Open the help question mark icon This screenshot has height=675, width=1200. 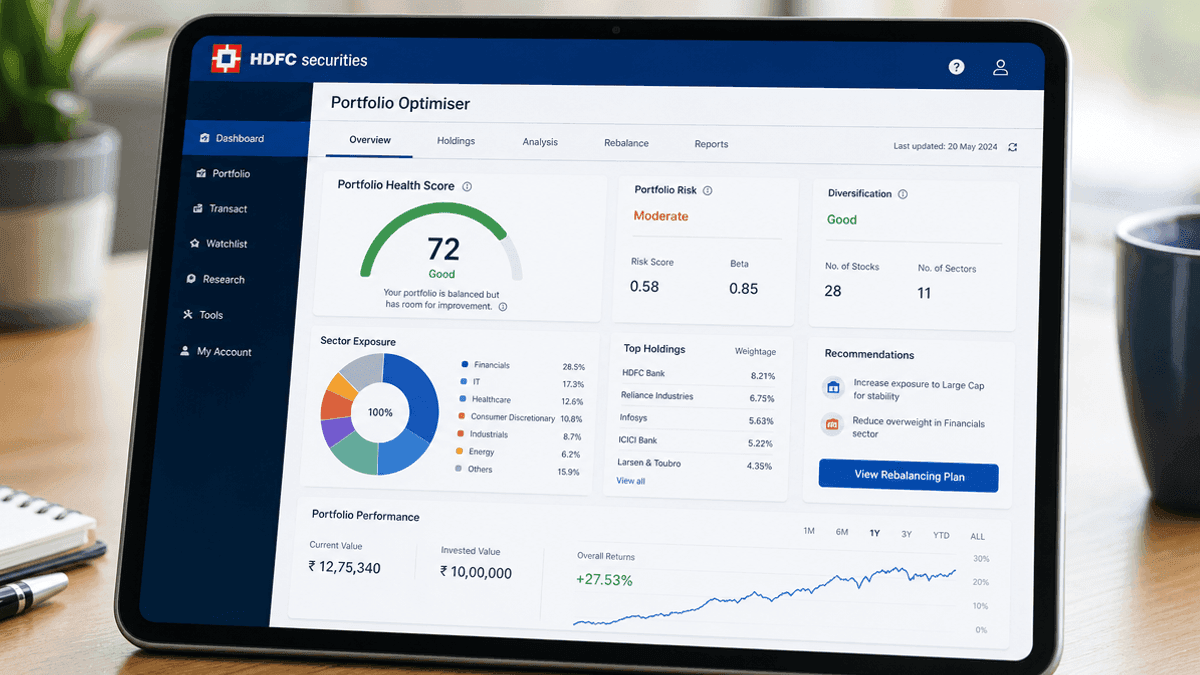point(956,67)
